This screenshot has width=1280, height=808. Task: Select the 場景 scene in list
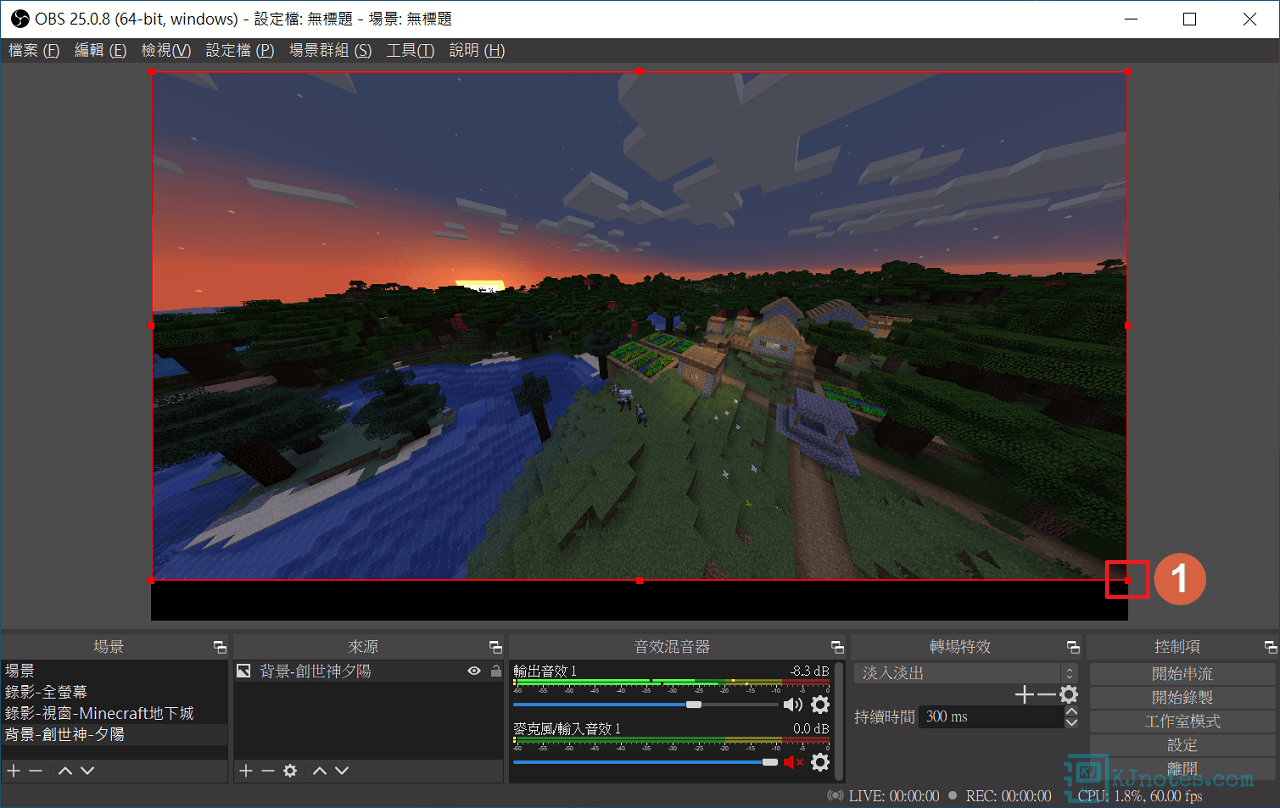pyautogui.click(x=114, y=671)
